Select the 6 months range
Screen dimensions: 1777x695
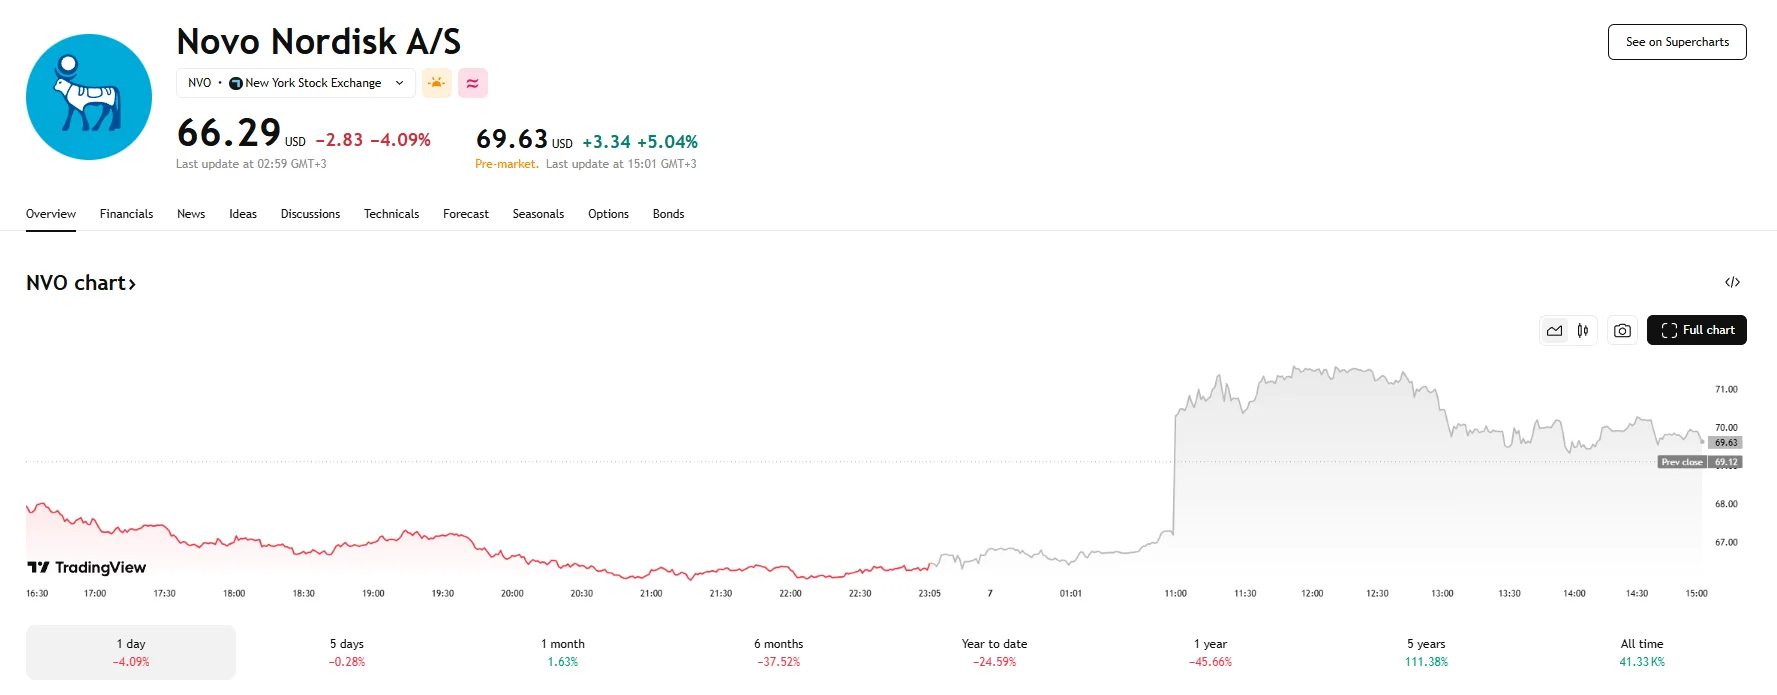click(779, 652)
